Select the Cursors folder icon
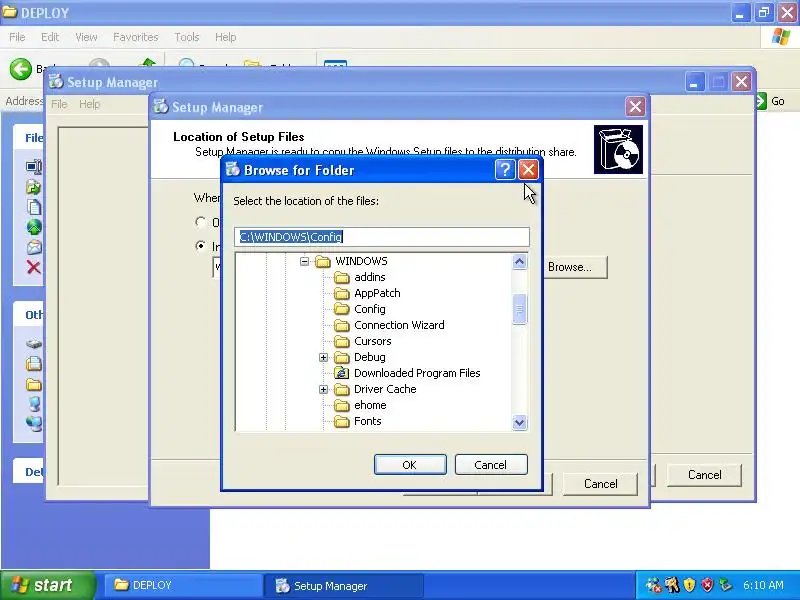The height and width of the screenshot is (600, 800). (341, 341)
